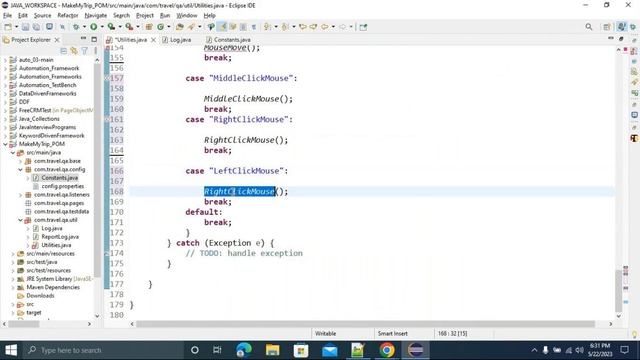Close the Utilities.java editor tab
The height and width of the screenshot is (360, 640).
pos(153,40)
